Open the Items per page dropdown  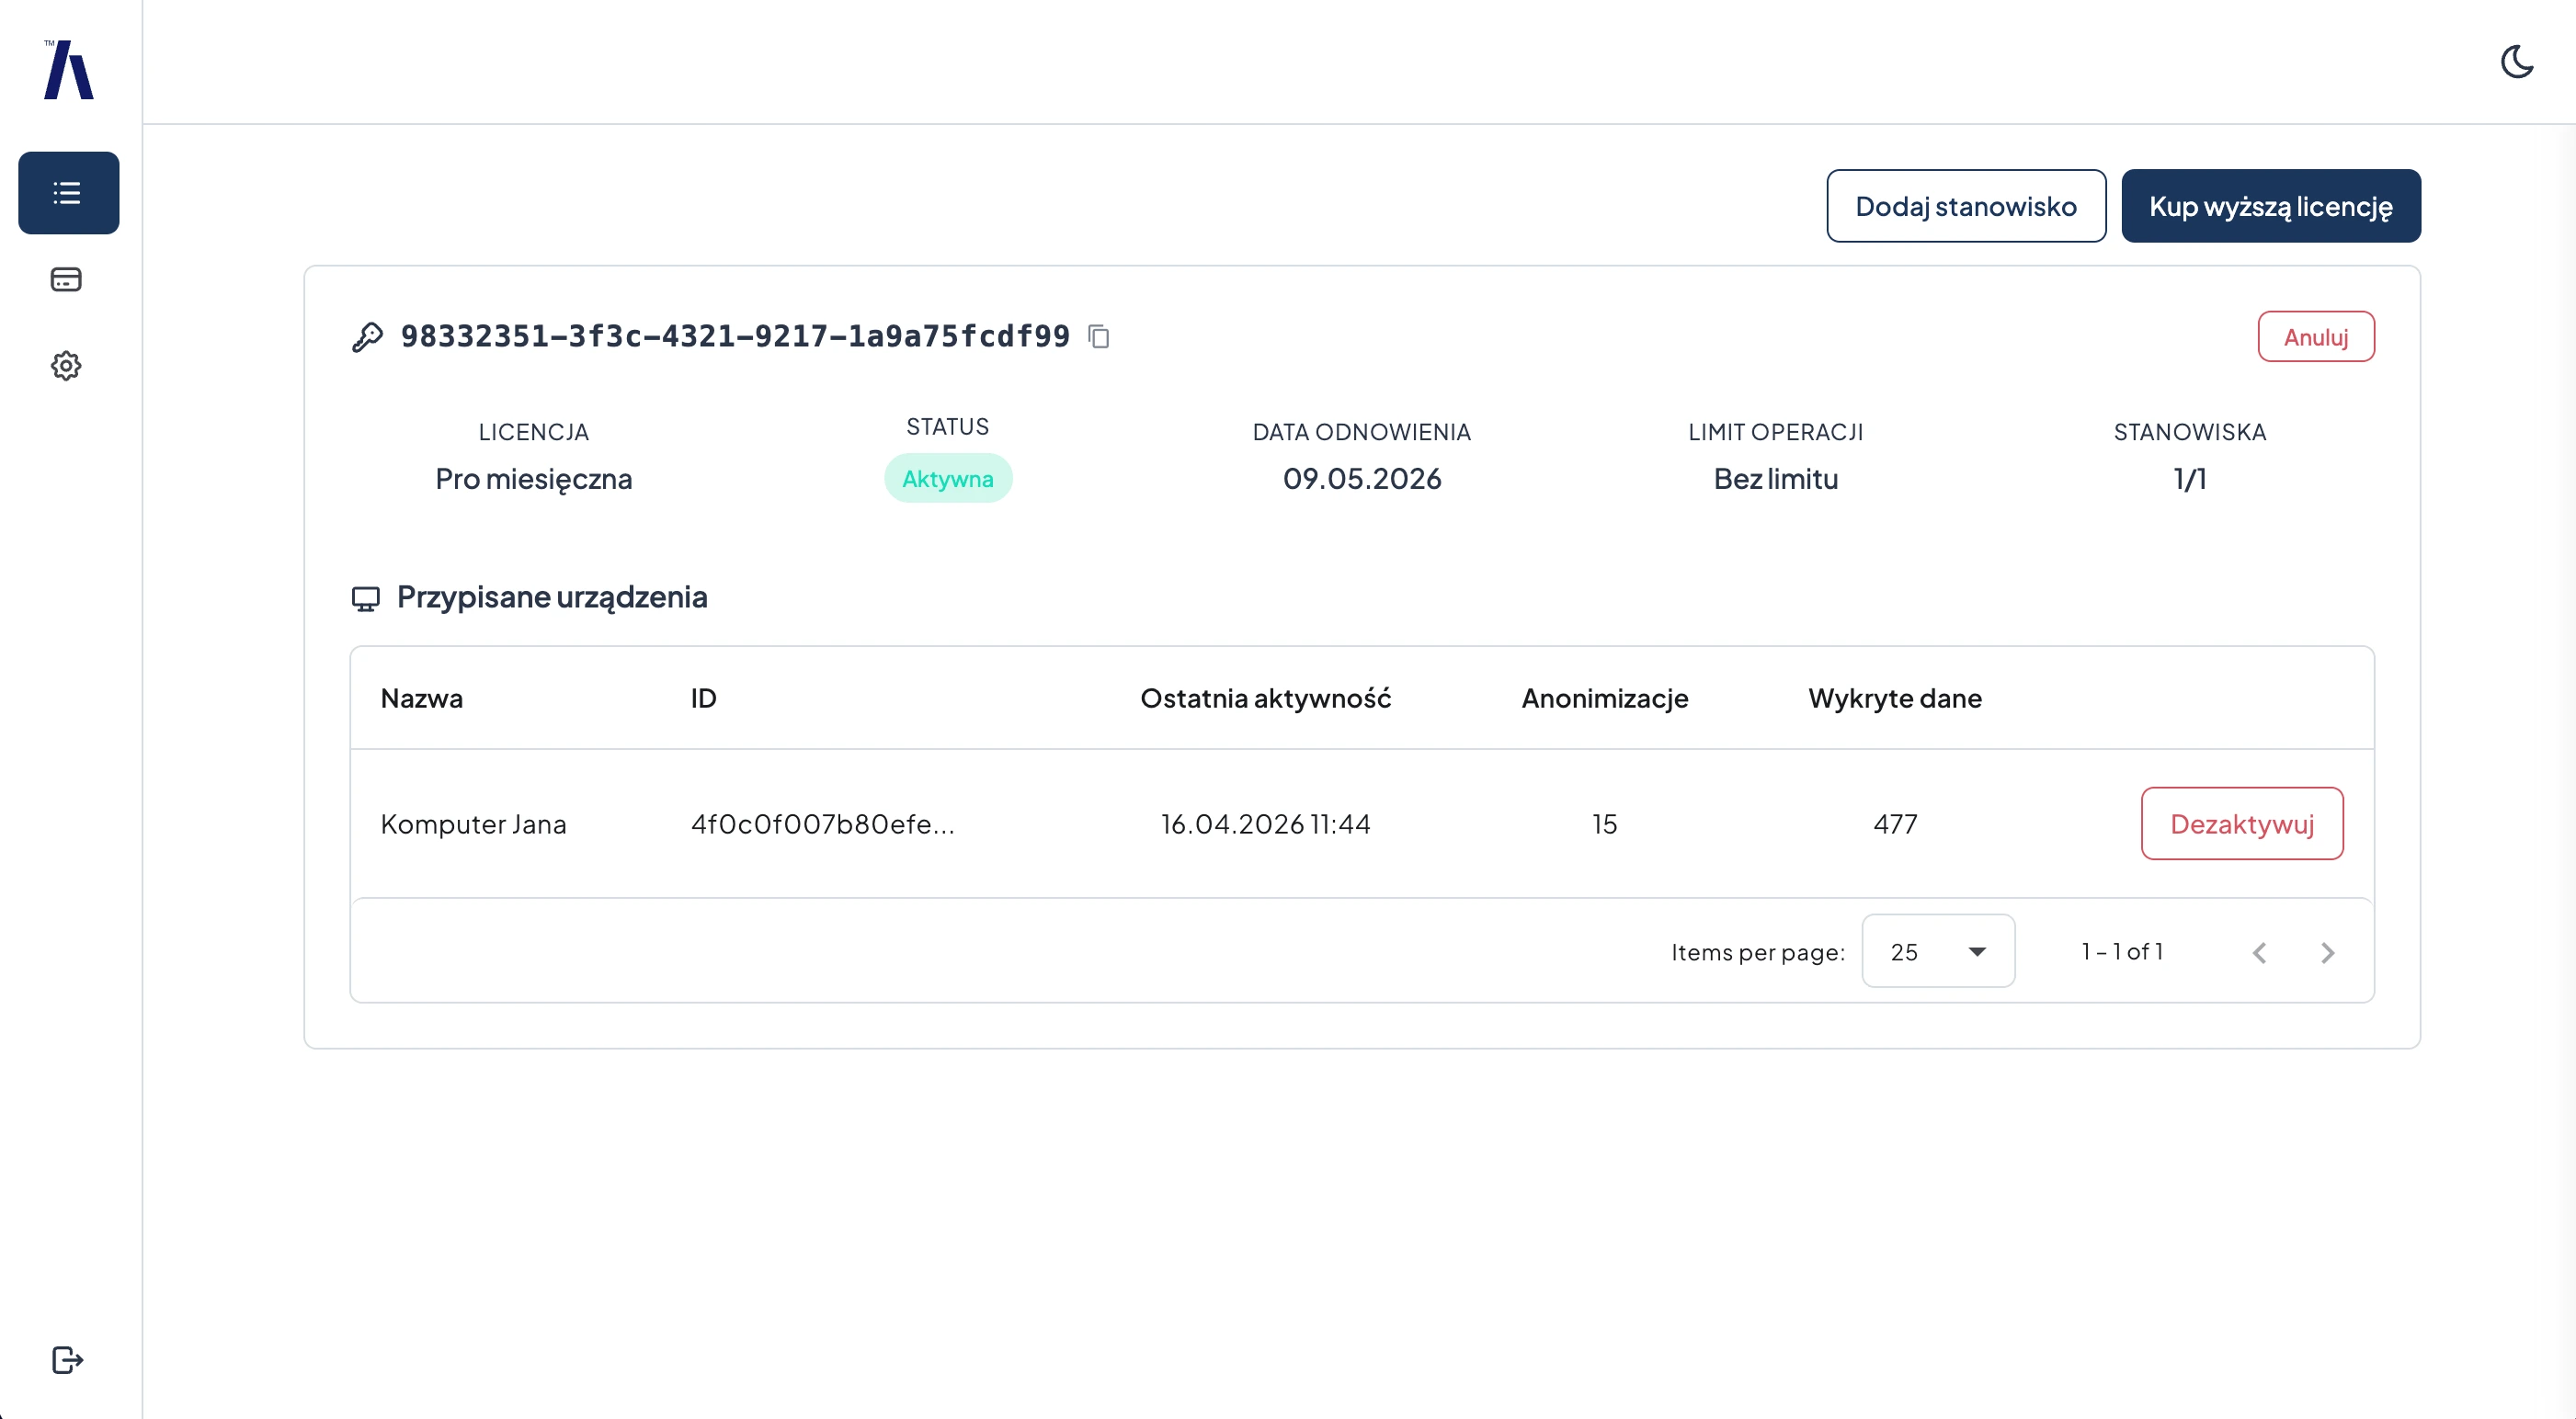[1938, 951]
